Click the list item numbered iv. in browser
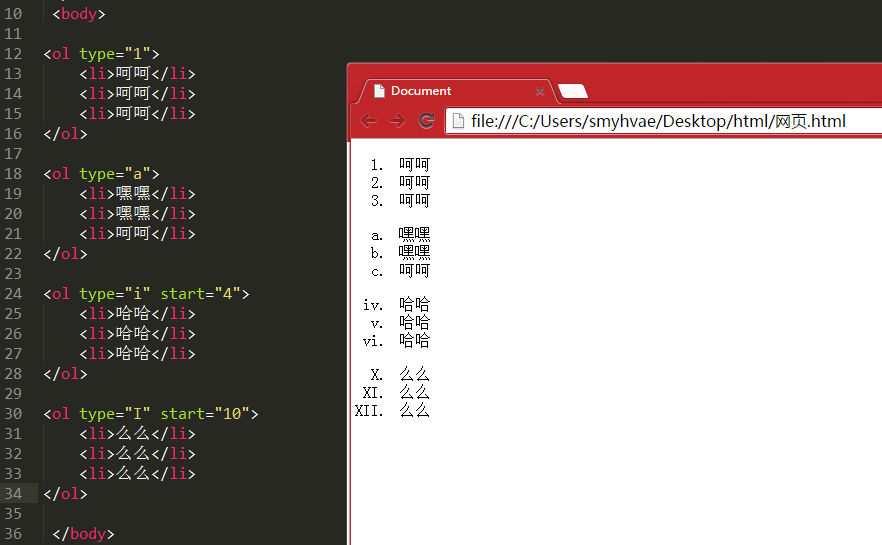The width and height of the screenshot is (882, 545). [x=414, y=305]
